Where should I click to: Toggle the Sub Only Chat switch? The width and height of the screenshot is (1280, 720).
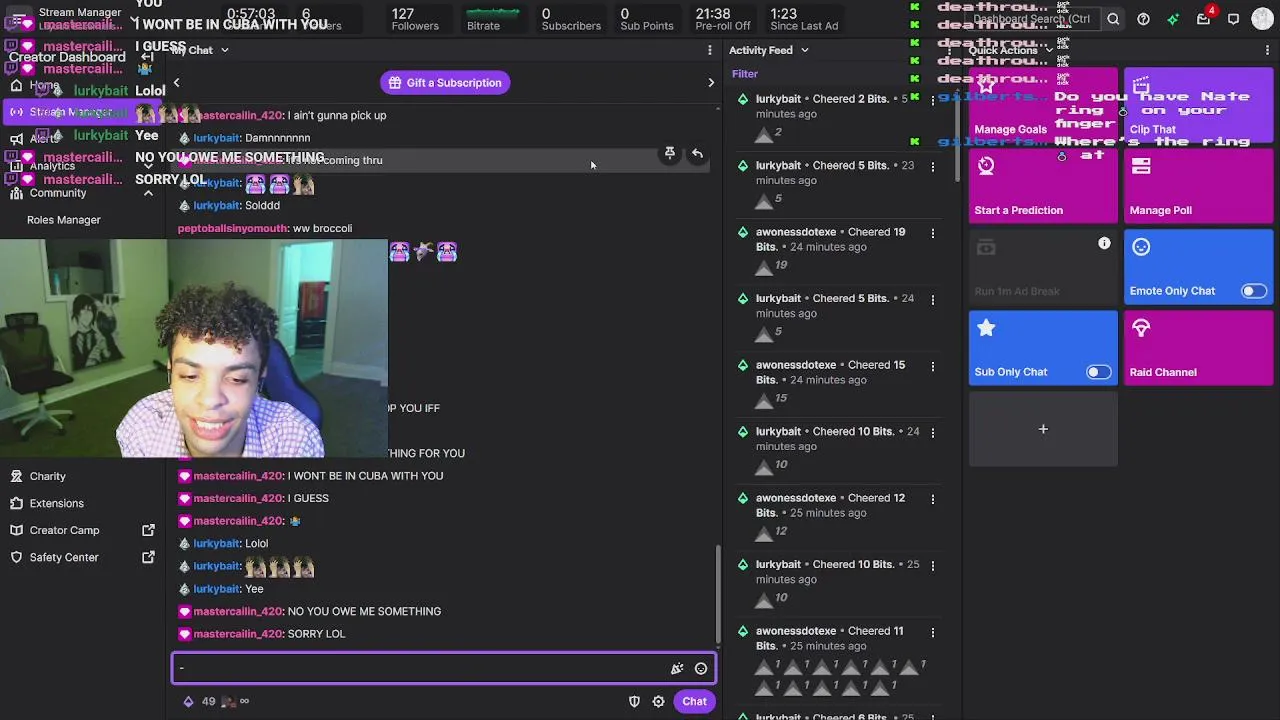point(1098,372)
